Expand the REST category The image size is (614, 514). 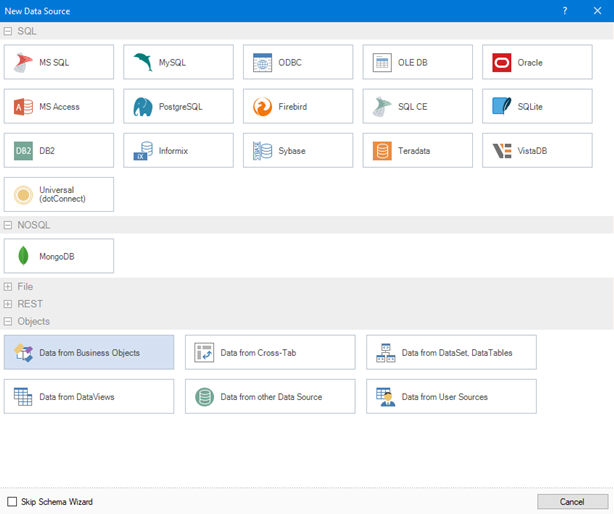8,304
